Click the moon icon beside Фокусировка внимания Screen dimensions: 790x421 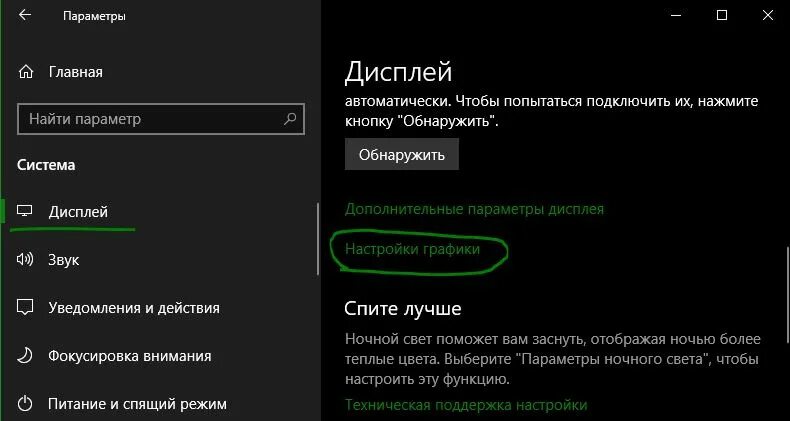coord(25,356)
